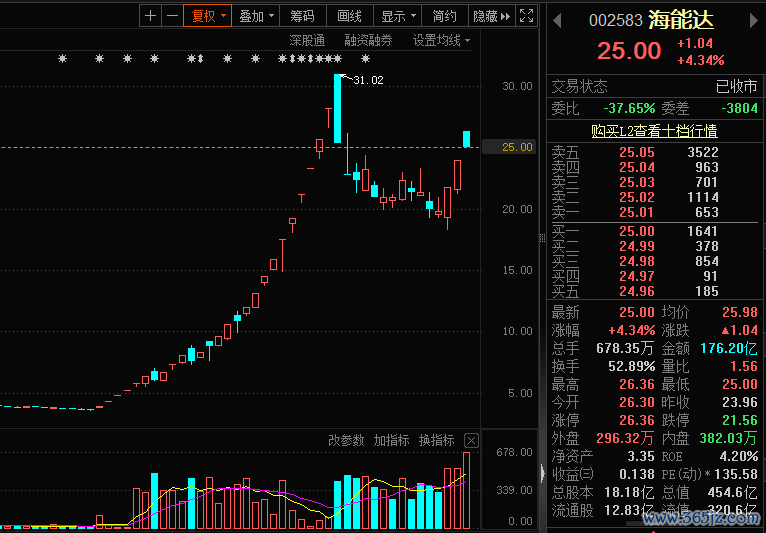Click the plus zoom-in chart icon
Viewport: 766px width, 533px height.
click(x=150, y=16)
